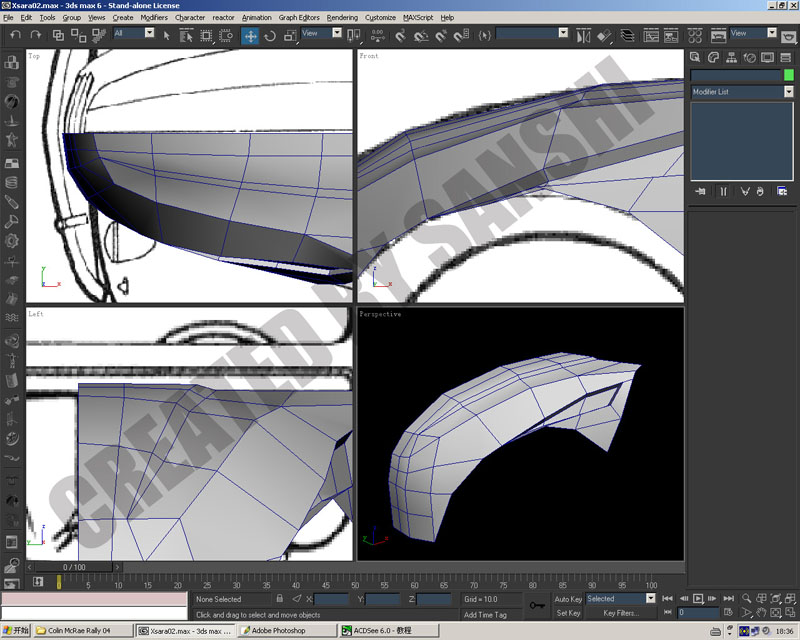Play the animation
Screen dimensions: 800x640
[697, 598]
